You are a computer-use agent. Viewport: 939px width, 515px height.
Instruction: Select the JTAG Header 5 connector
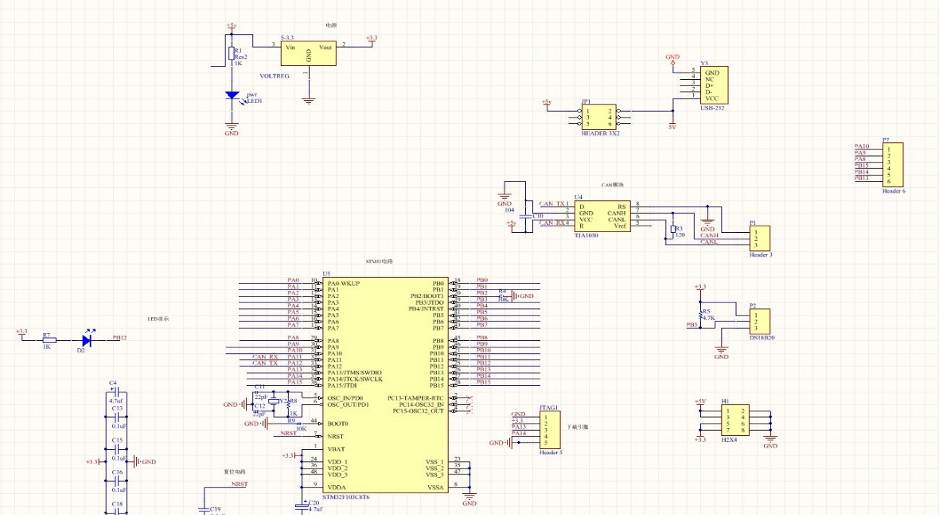point(550,429)
